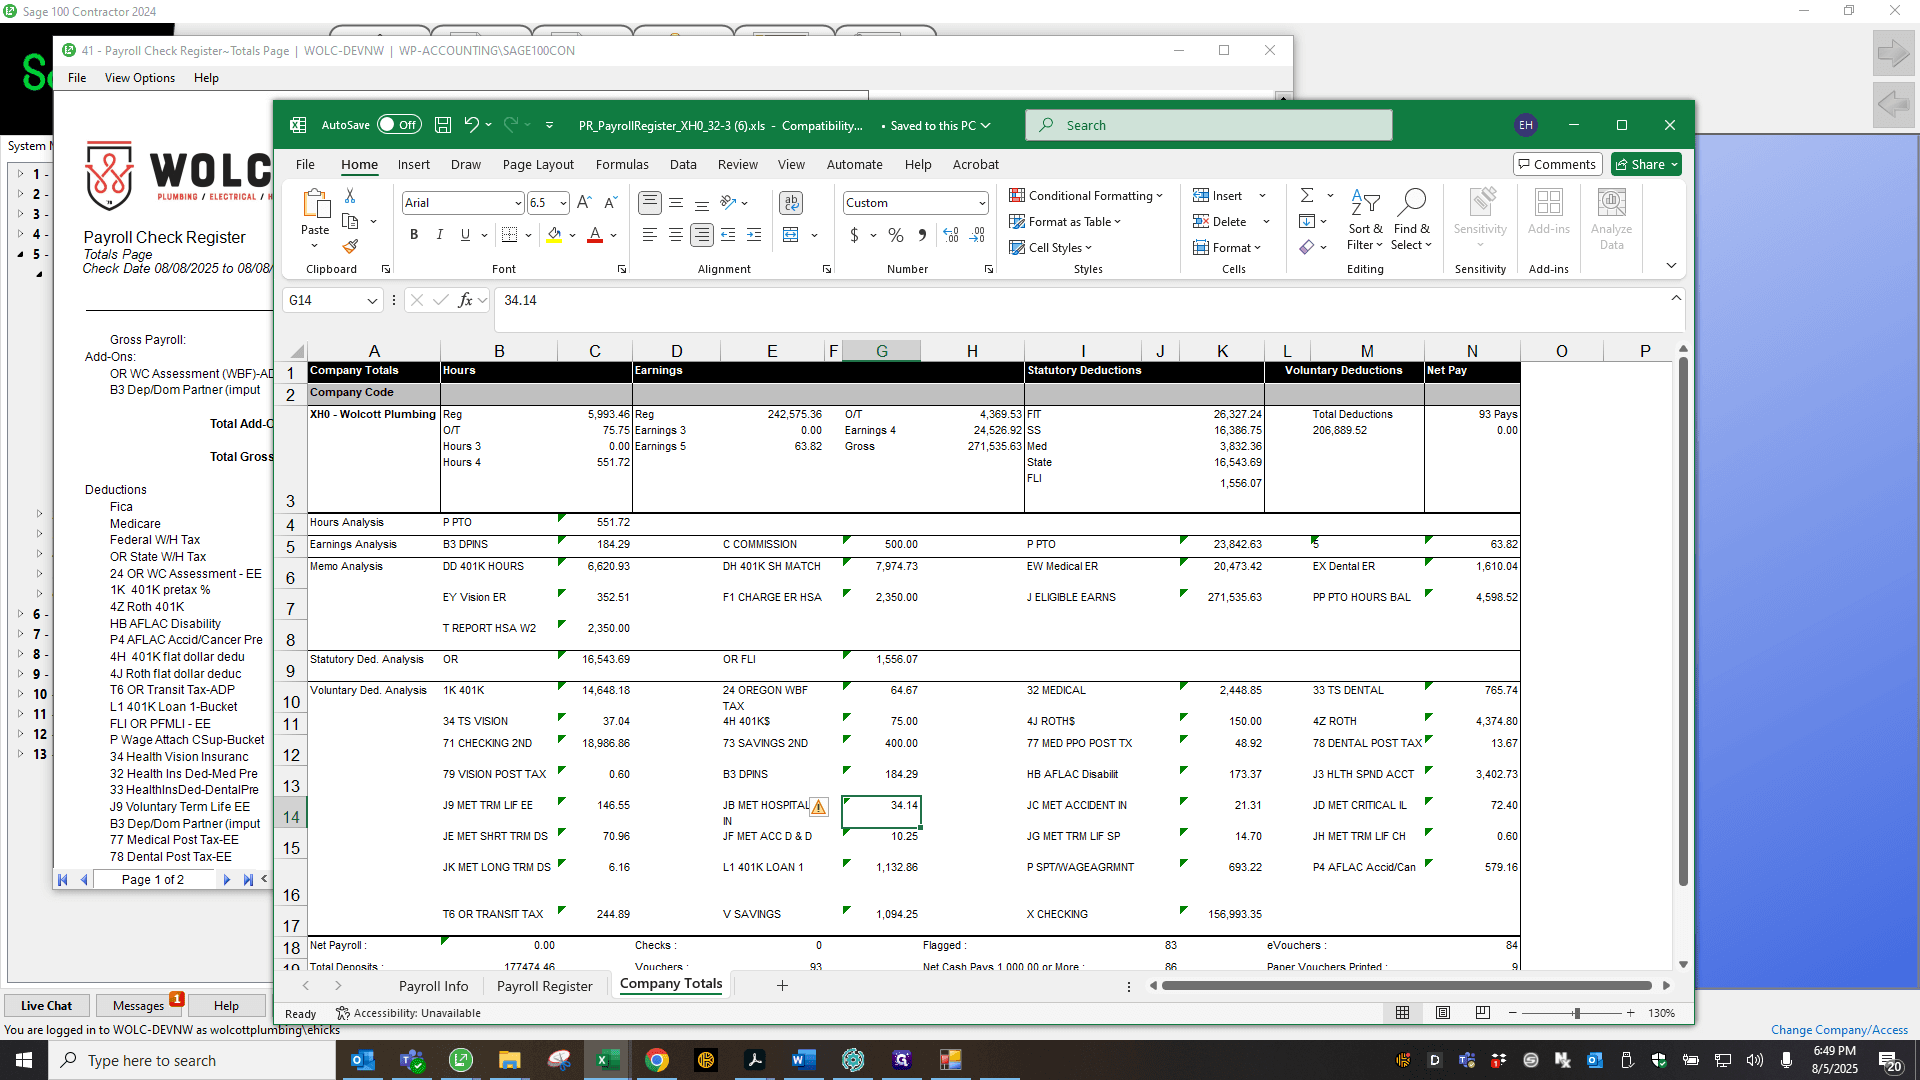Click the font color swatch
This screenshot has height=1080, width=1920.
click(x=595, y=235)
